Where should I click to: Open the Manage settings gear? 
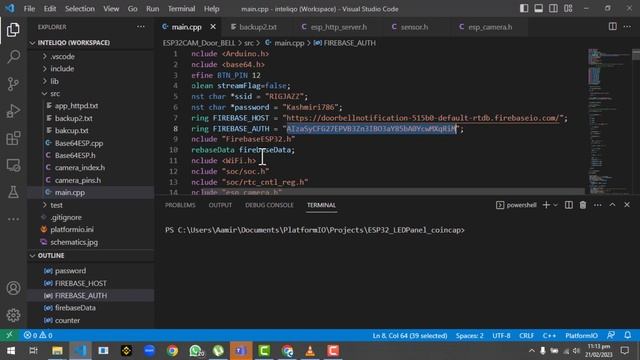(x=13, y=315)
